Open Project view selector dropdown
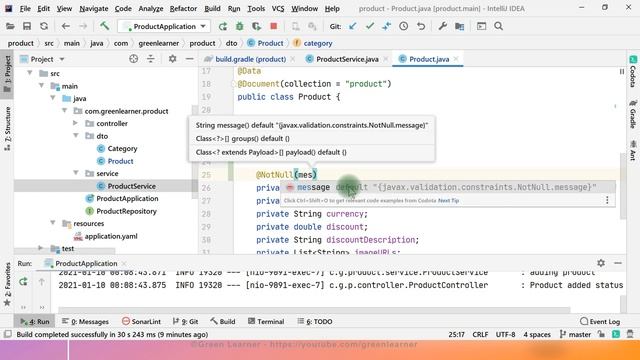640x360 pixels. [42, 59]
